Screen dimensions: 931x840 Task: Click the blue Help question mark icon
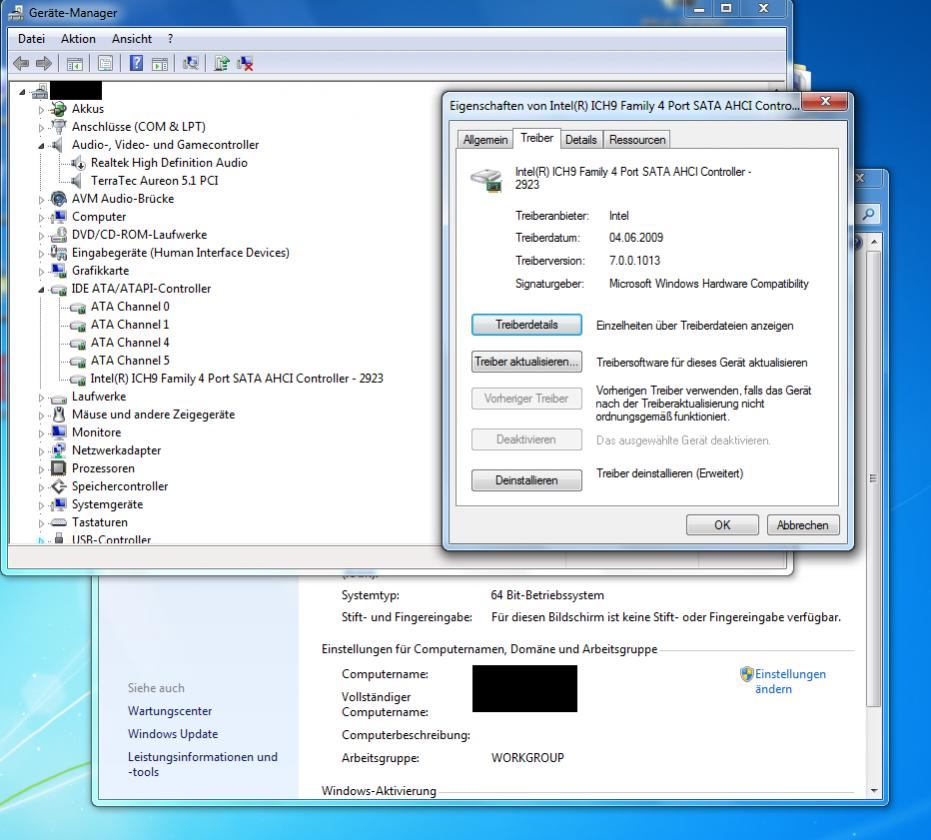point(137,63)
